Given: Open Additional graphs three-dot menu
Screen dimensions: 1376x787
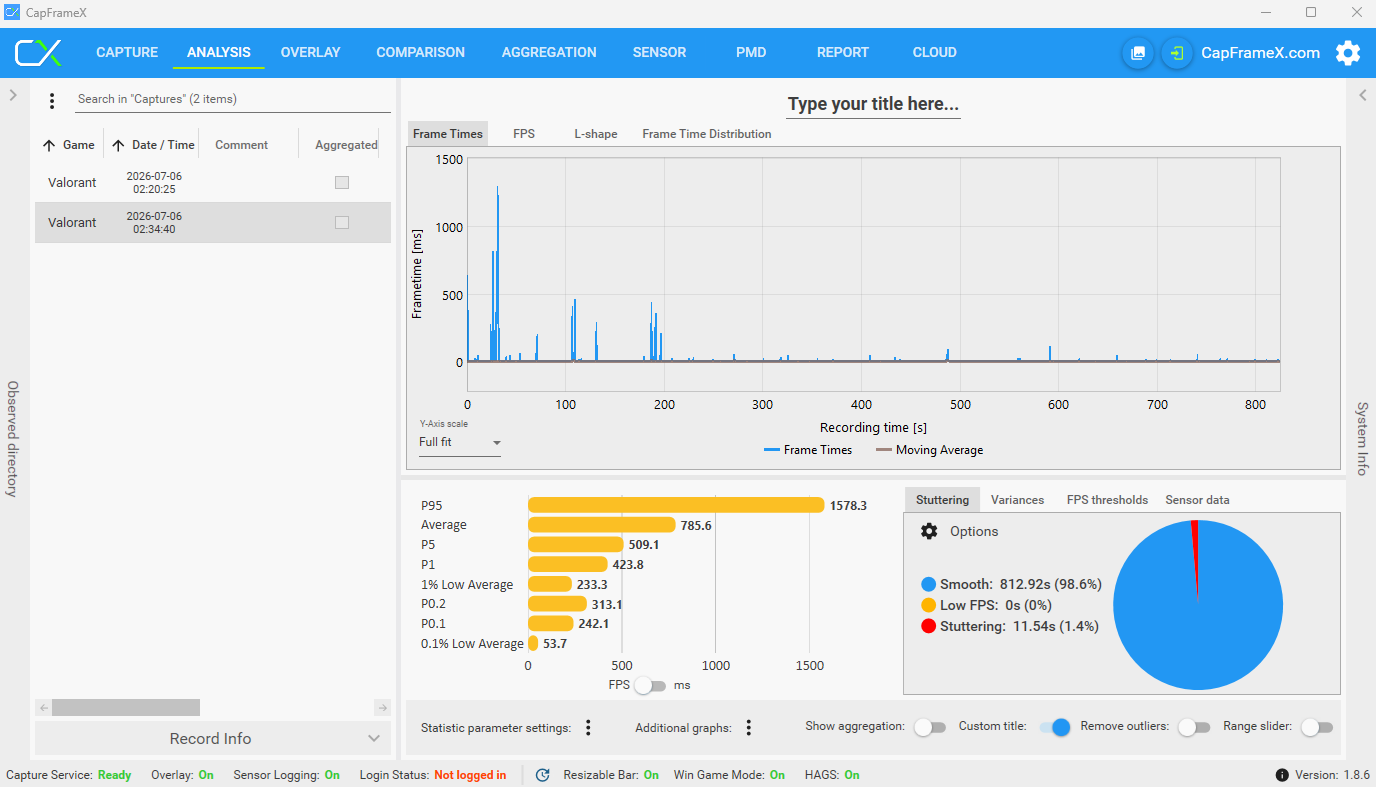Looking at the screenshot, I should click(x=748, y=728).
